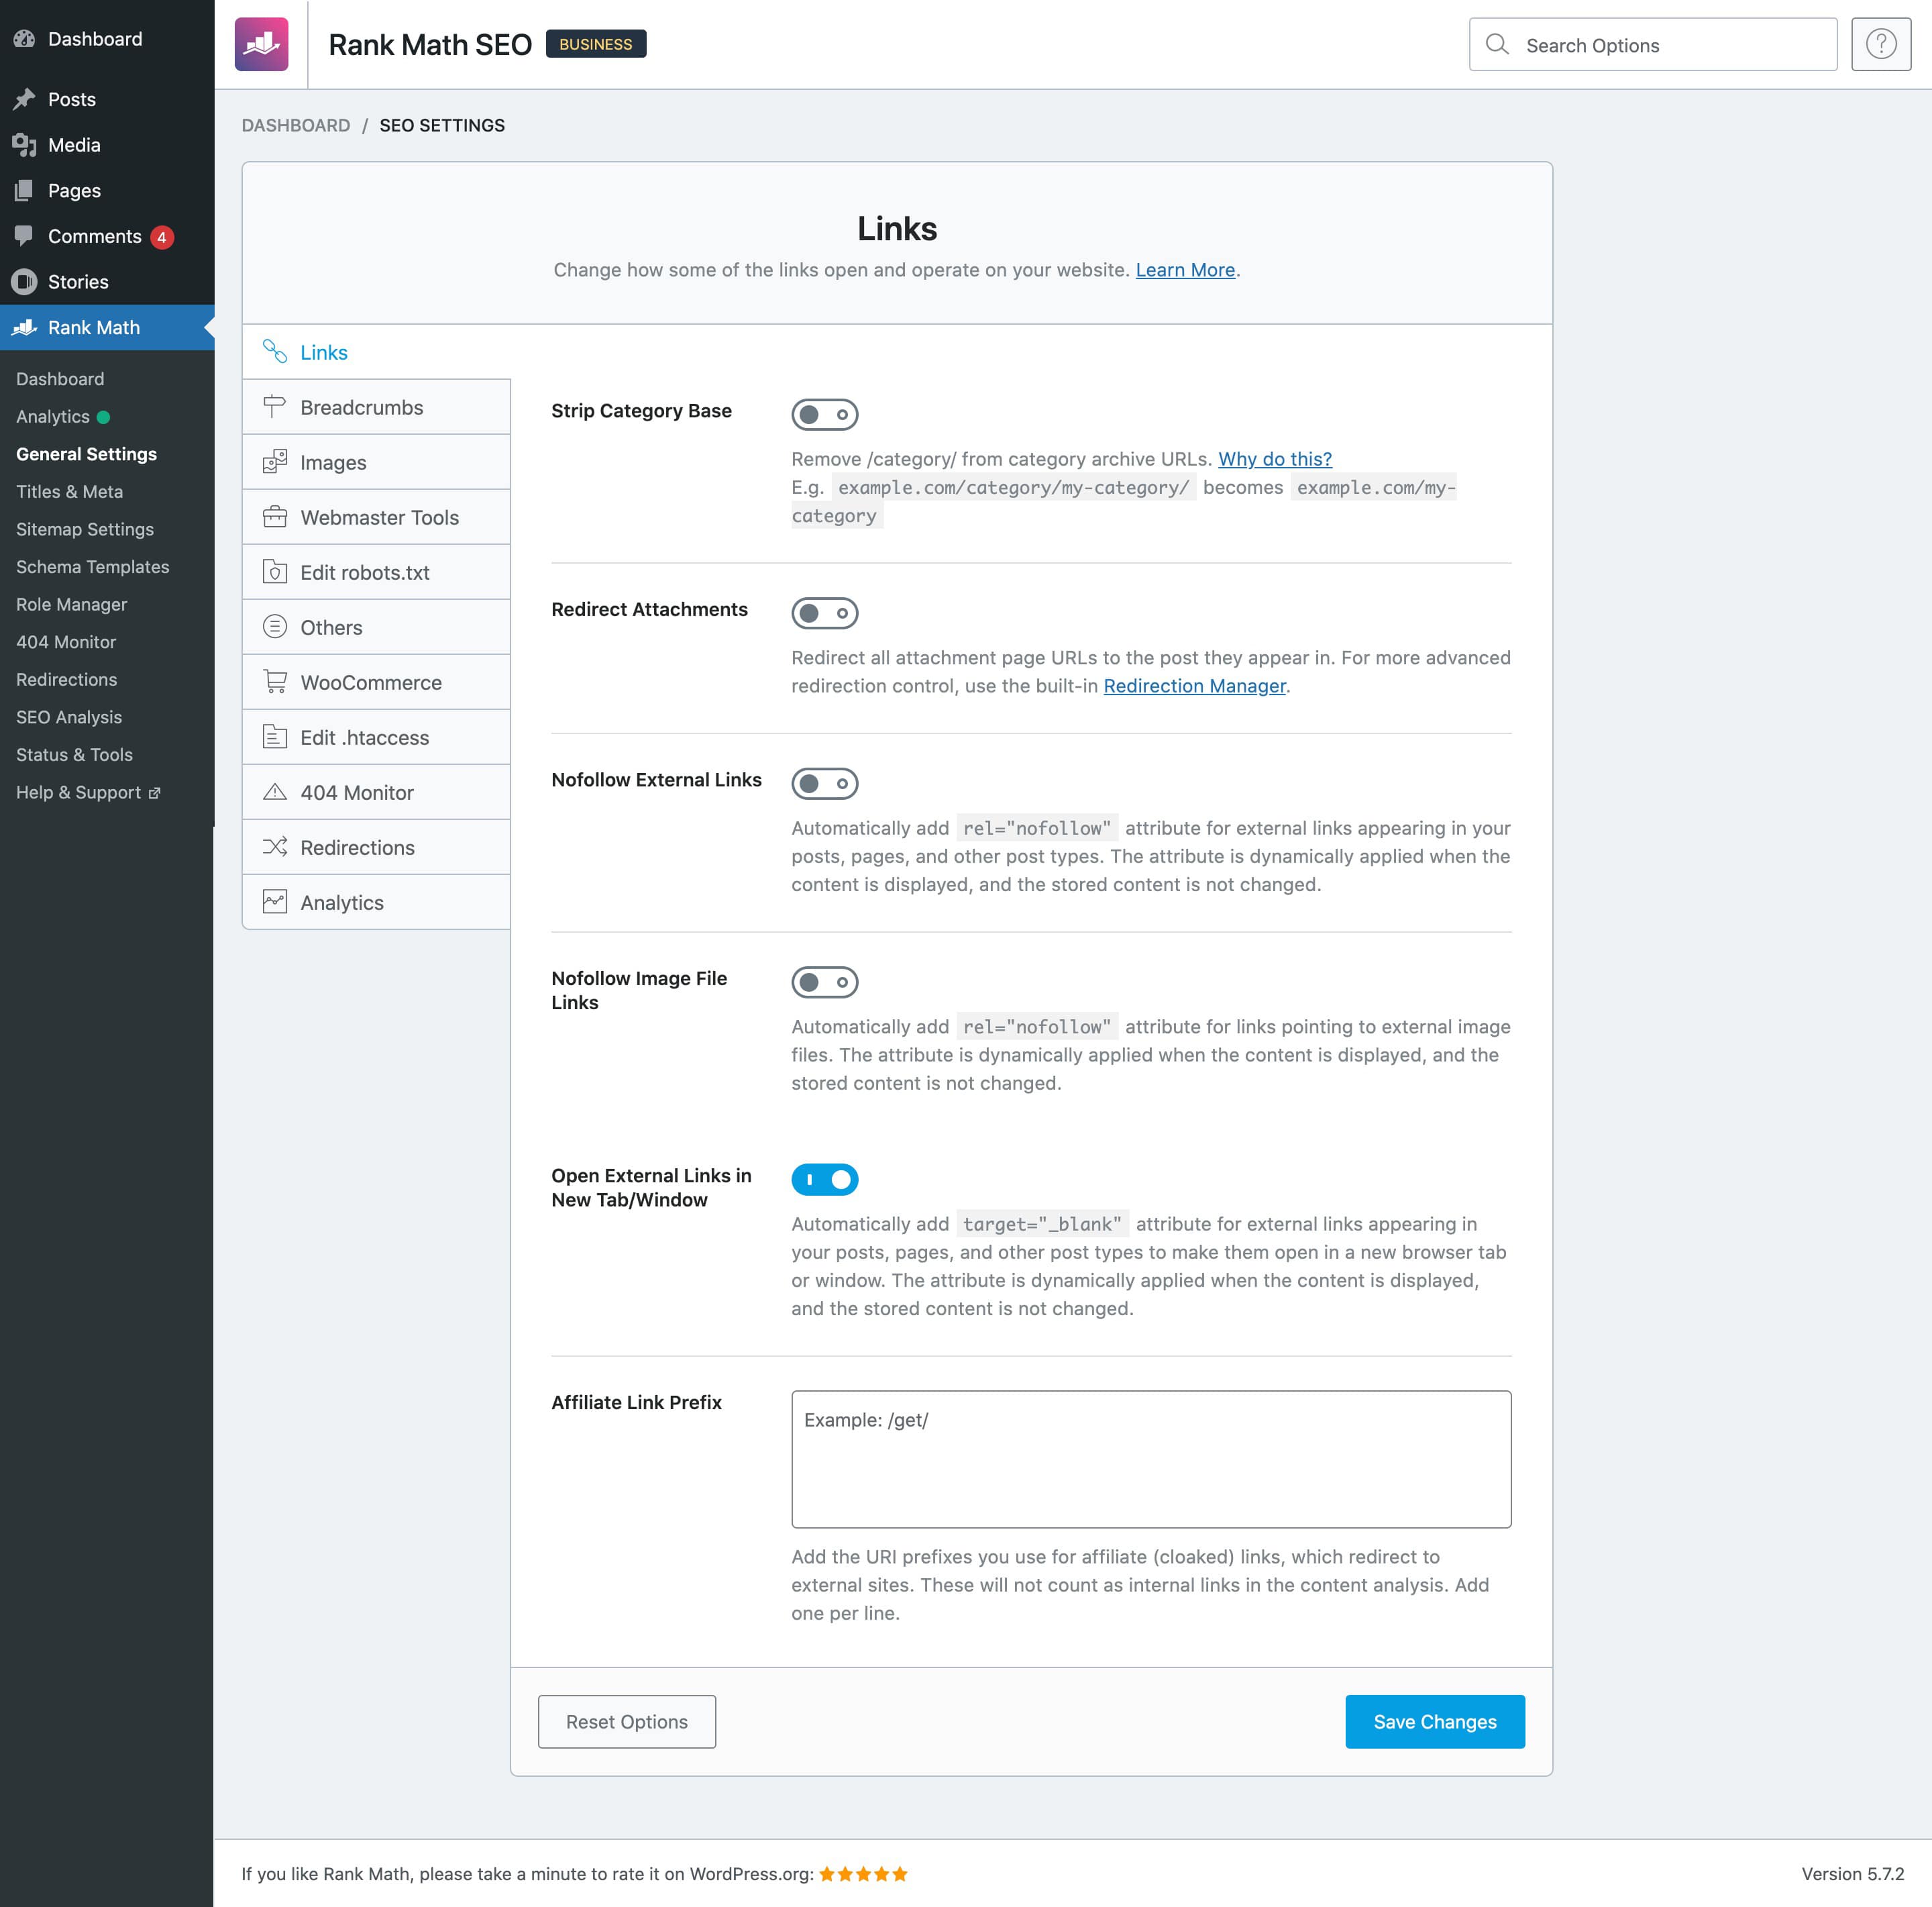Click the BUSINESS badge

[x=595, y=44]
